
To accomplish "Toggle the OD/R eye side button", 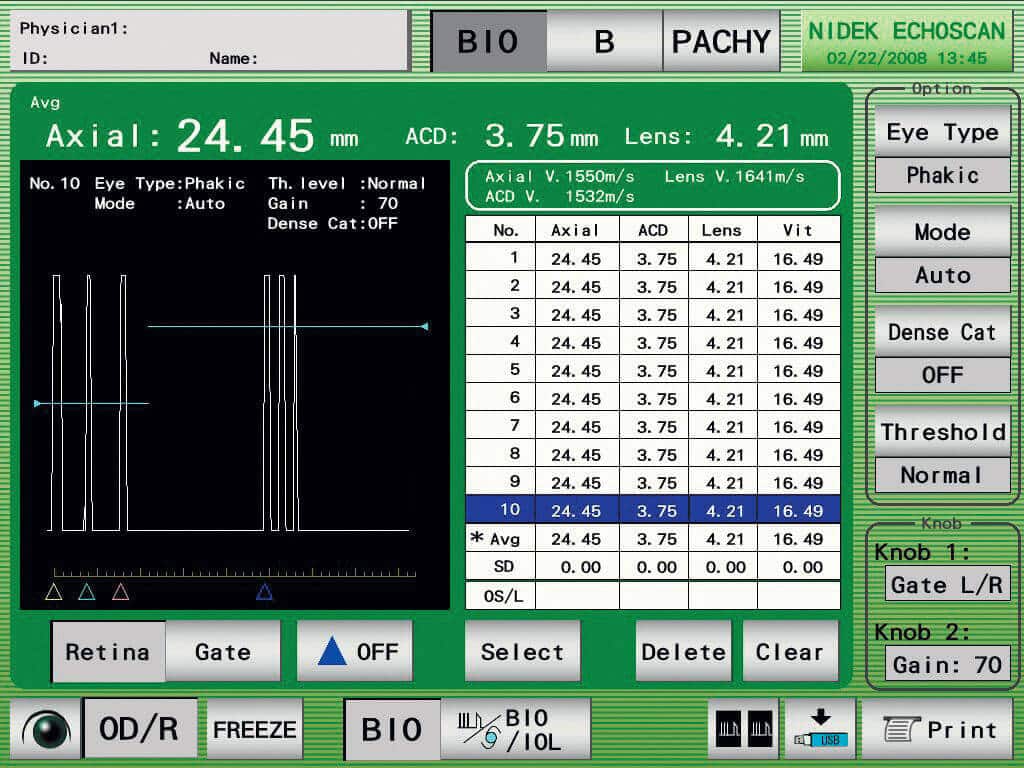I will click(140, 729).
